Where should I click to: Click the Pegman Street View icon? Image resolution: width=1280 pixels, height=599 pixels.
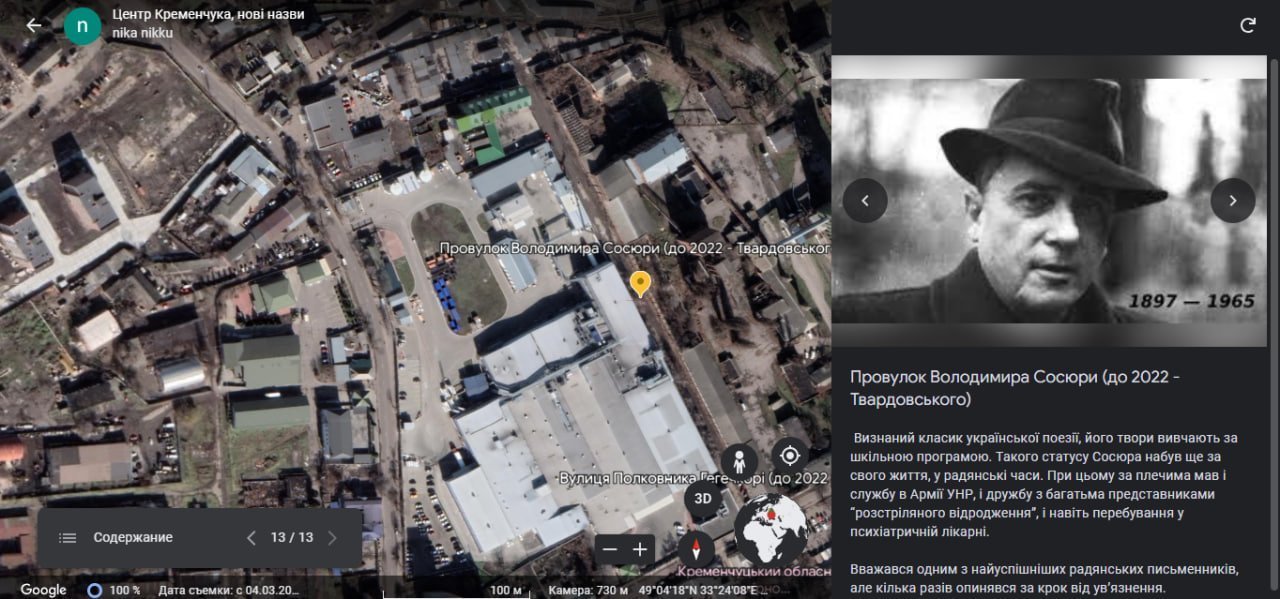(x=739, y=462)
